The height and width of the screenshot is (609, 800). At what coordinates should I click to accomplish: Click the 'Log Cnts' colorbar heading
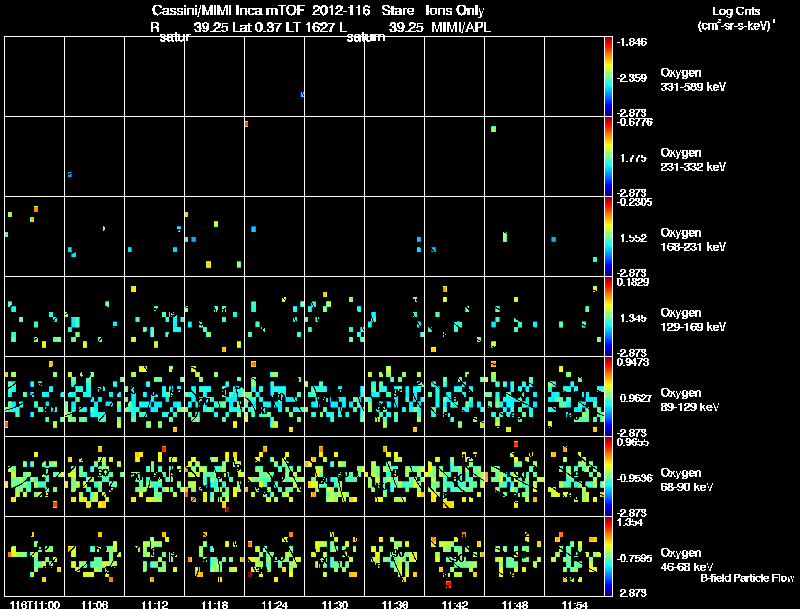tap(736, 11)
